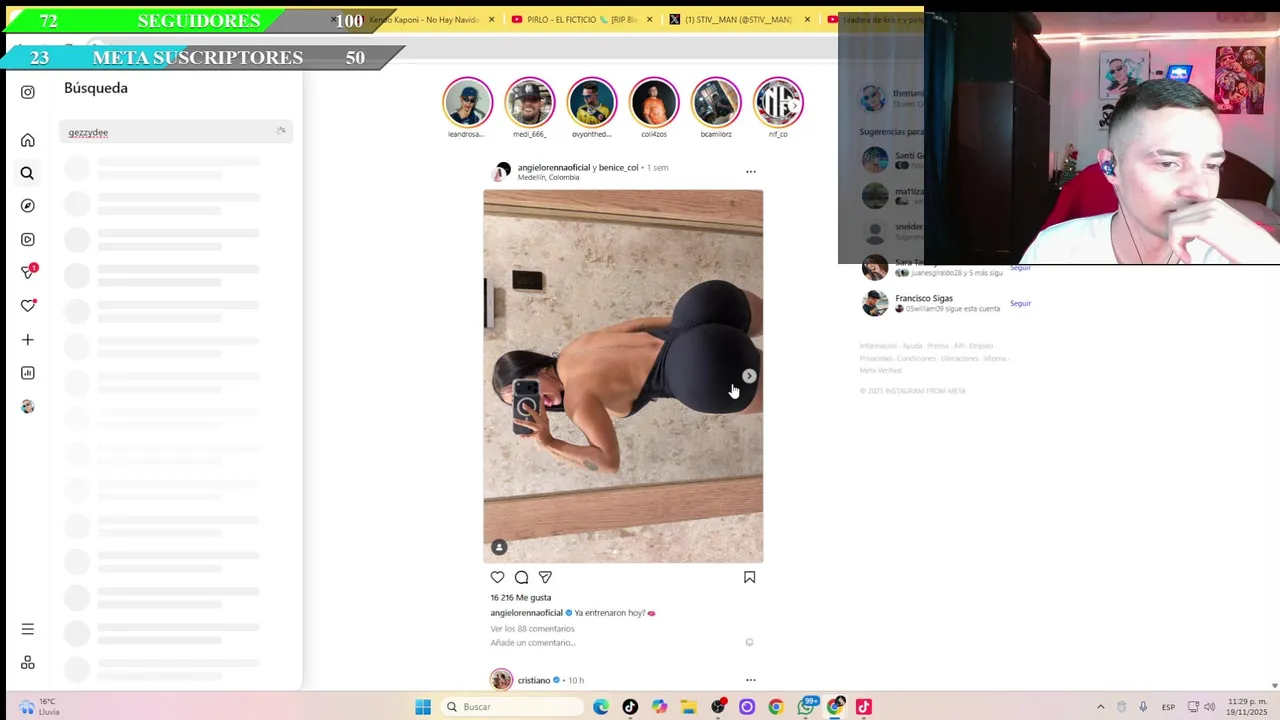Like the angielorennaoficial post
1280x720 pixels.
[x=497, y=577]
